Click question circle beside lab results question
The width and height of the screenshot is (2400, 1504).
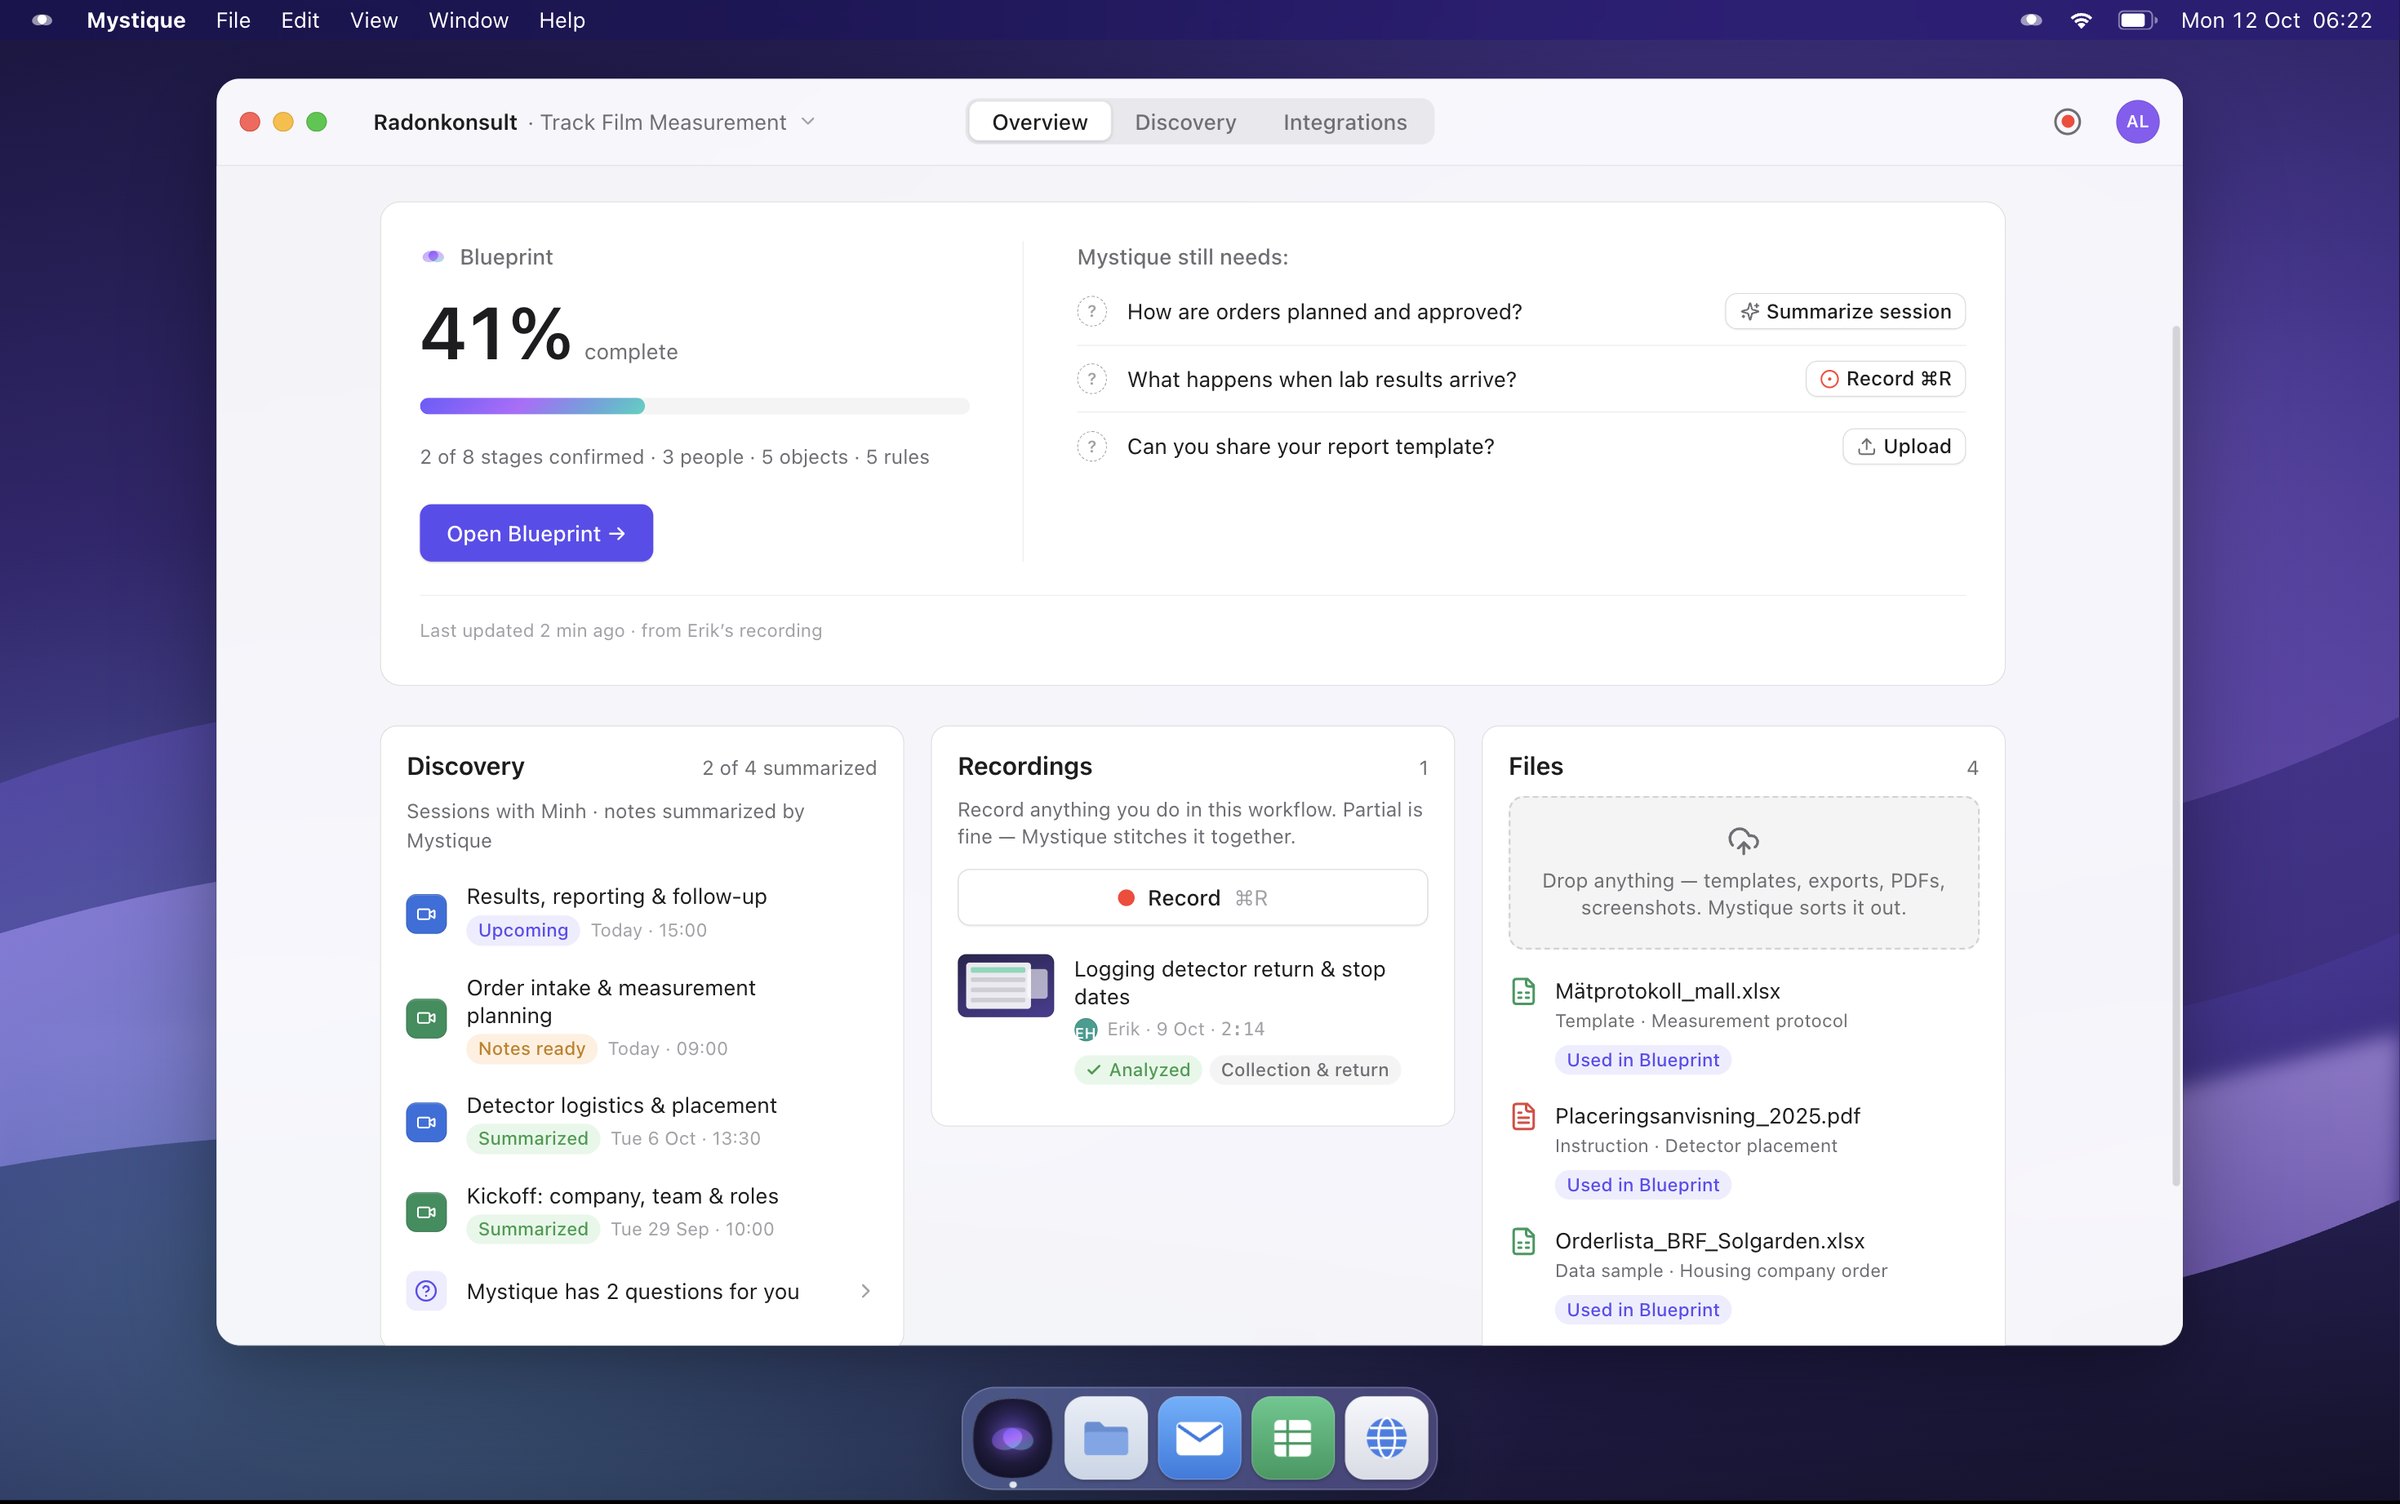coord(1091,379)
